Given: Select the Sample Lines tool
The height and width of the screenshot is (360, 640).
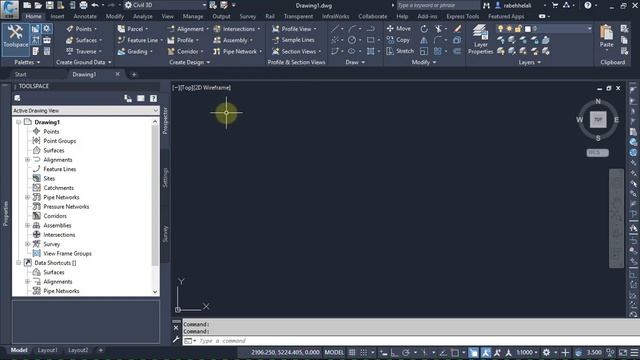Looking at the screenshot, I should 293,40.
